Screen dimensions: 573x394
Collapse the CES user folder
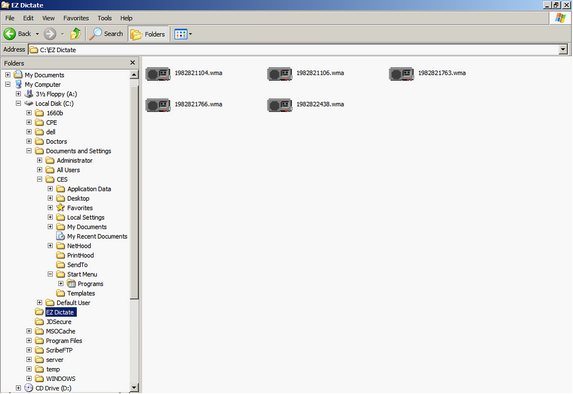pos(39,179)
